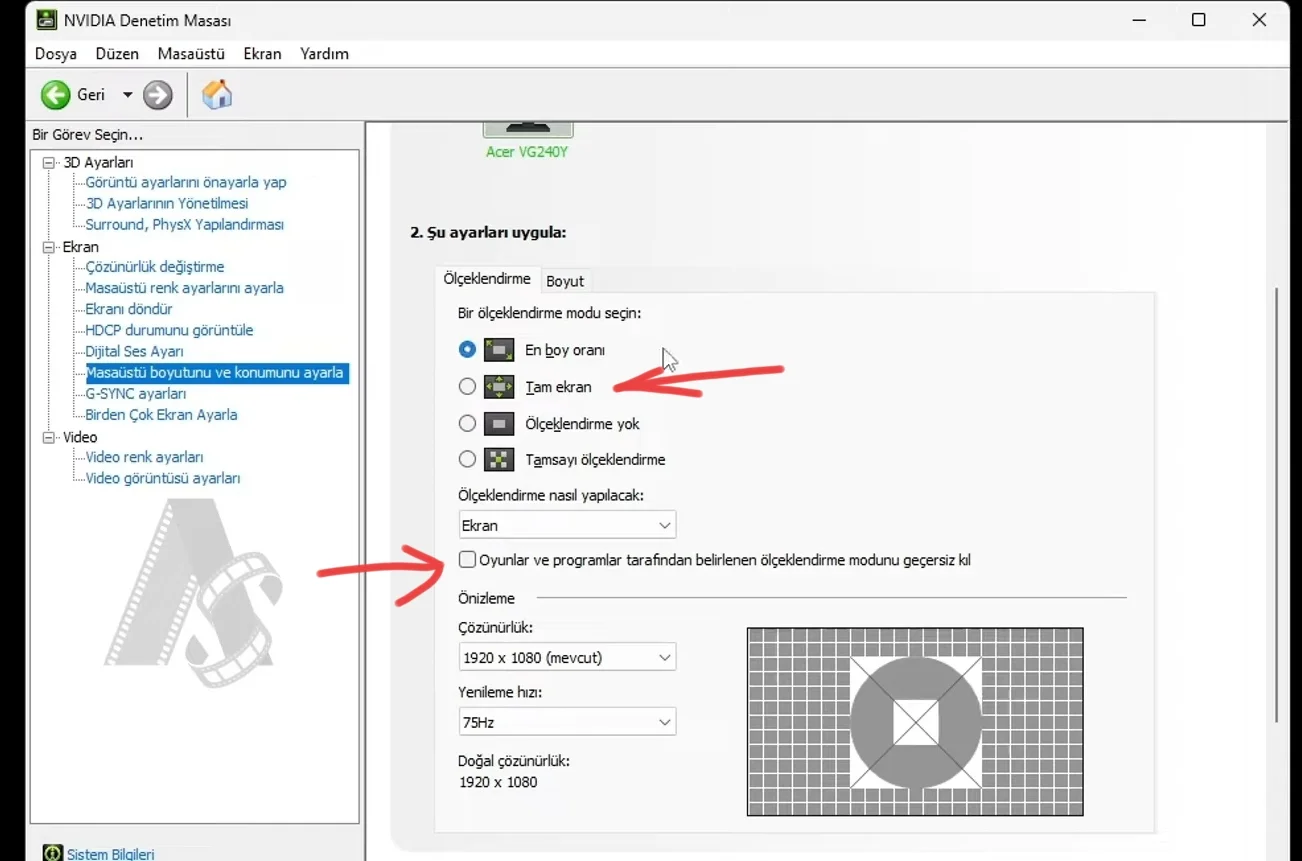Select the Tam ekran radio button

click(x=467, y=387)
